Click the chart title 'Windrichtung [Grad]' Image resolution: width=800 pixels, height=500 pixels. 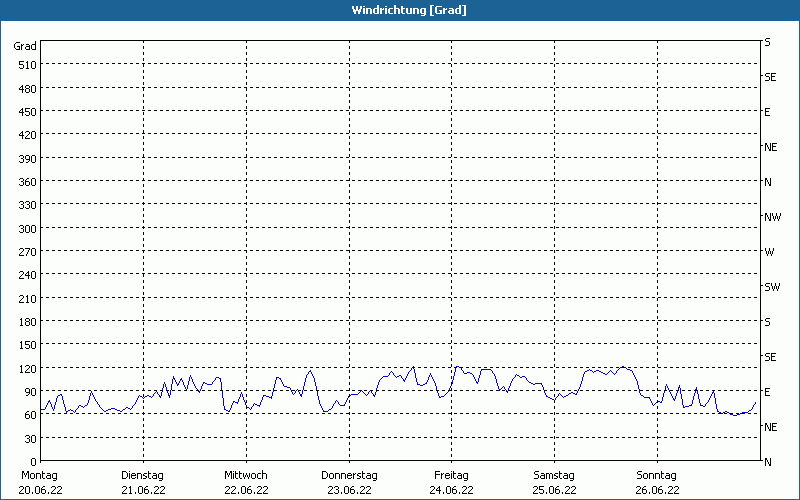(409, 10)
